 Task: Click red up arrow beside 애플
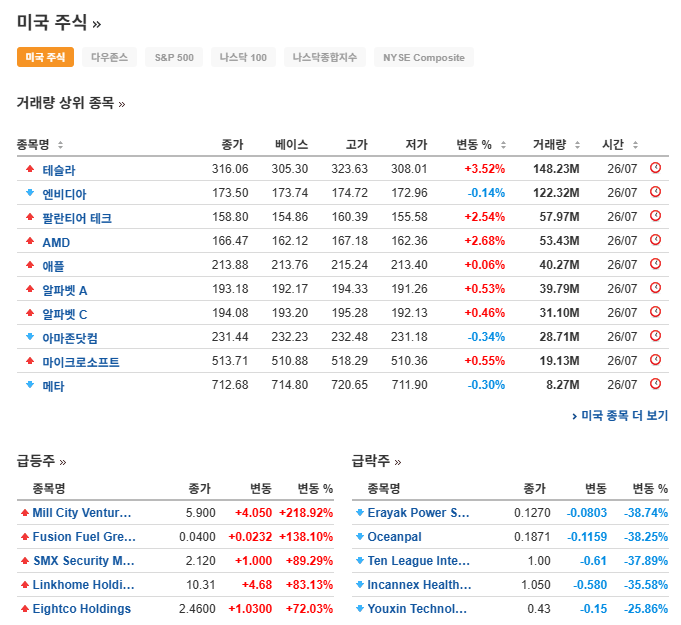(30, 264)
